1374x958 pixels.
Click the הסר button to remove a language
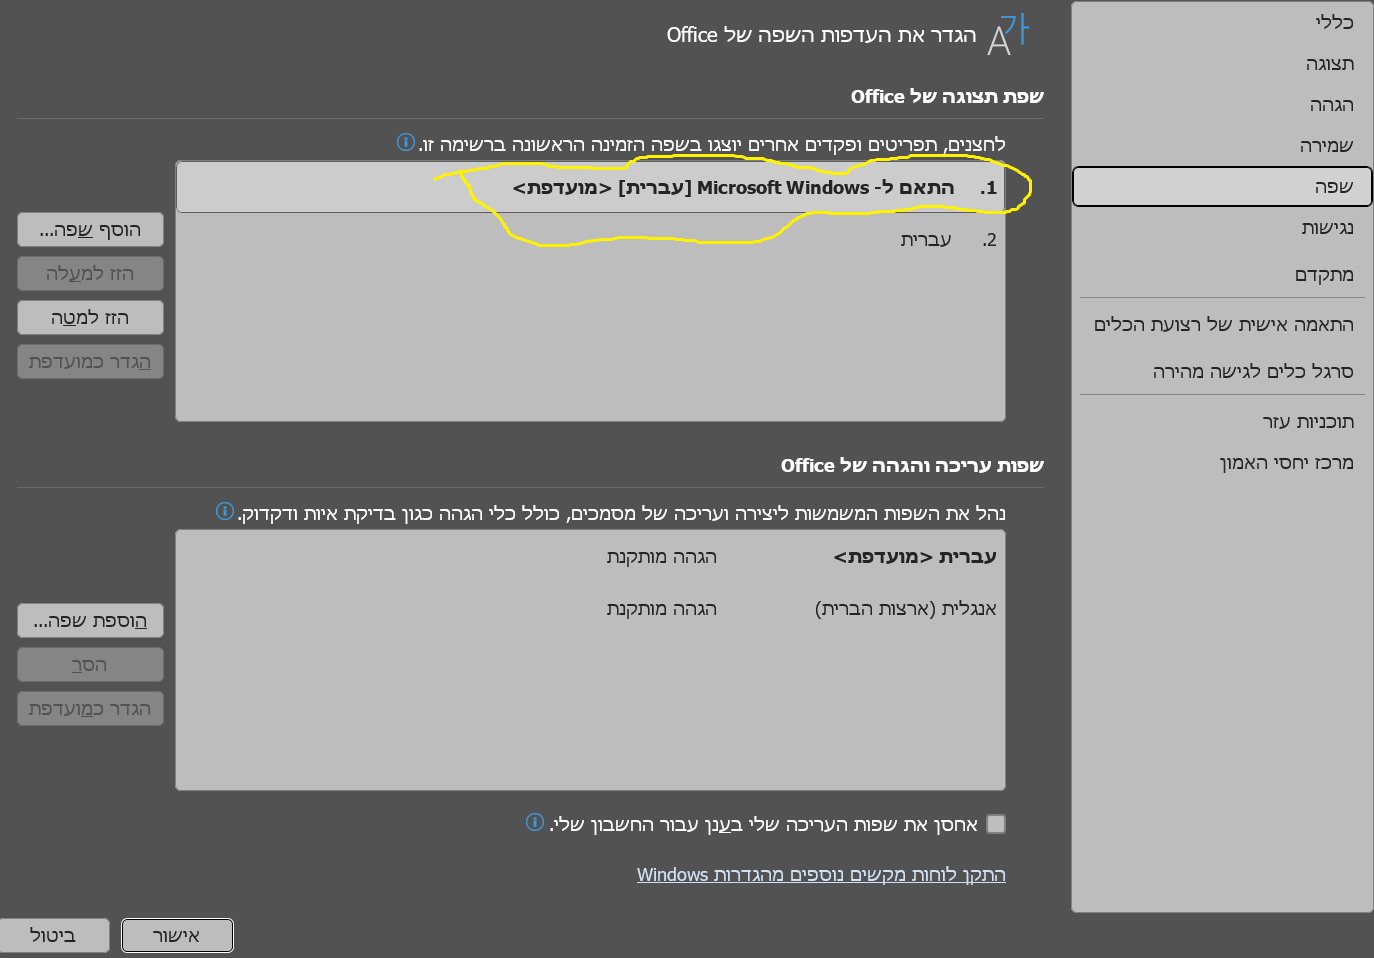[90, 664]
